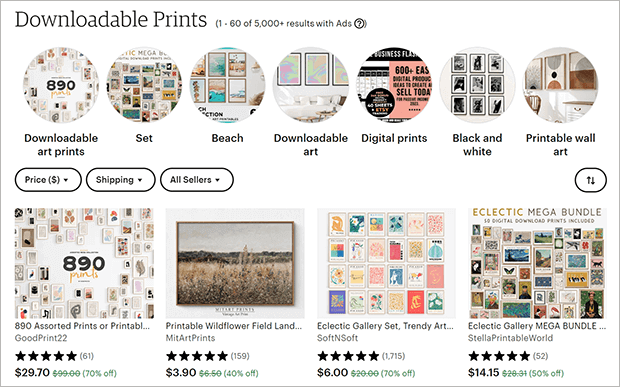Click the sort arrows icon button
Image resolution: width=620 pixels, height=387 pixels.
590,180
